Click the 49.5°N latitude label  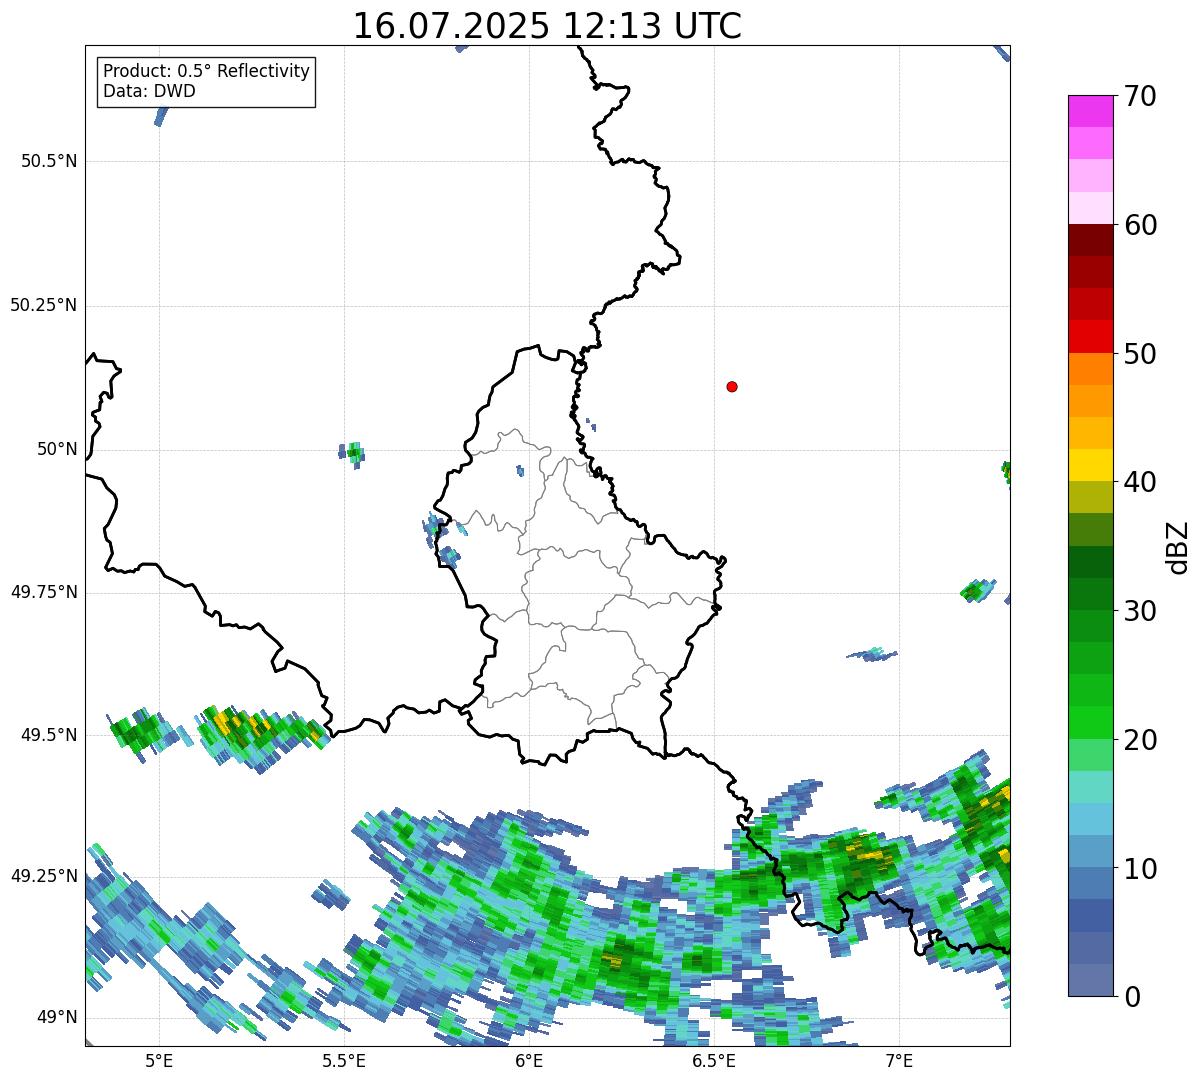point(49,735)
